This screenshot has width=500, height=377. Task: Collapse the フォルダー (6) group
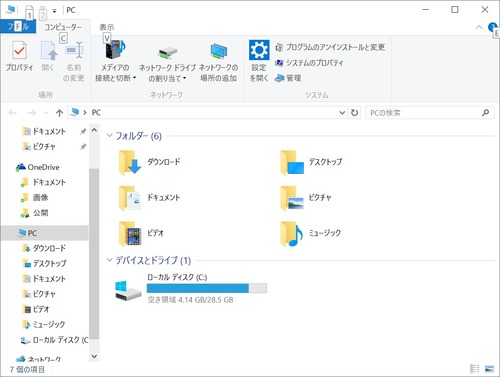point(109,136)
